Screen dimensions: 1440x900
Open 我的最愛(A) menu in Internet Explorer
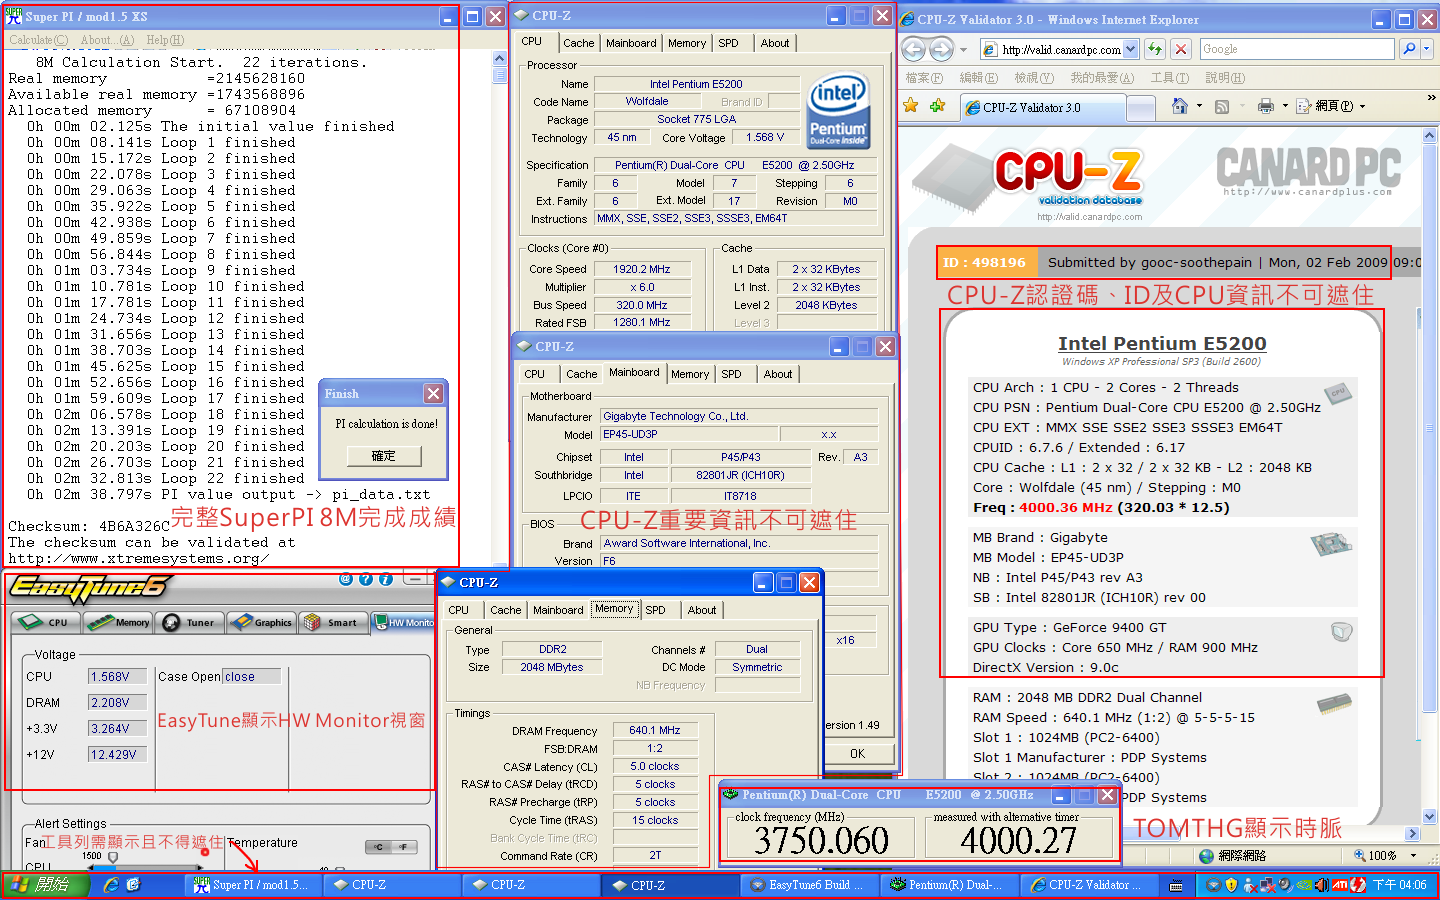(x=1102, y=78)
